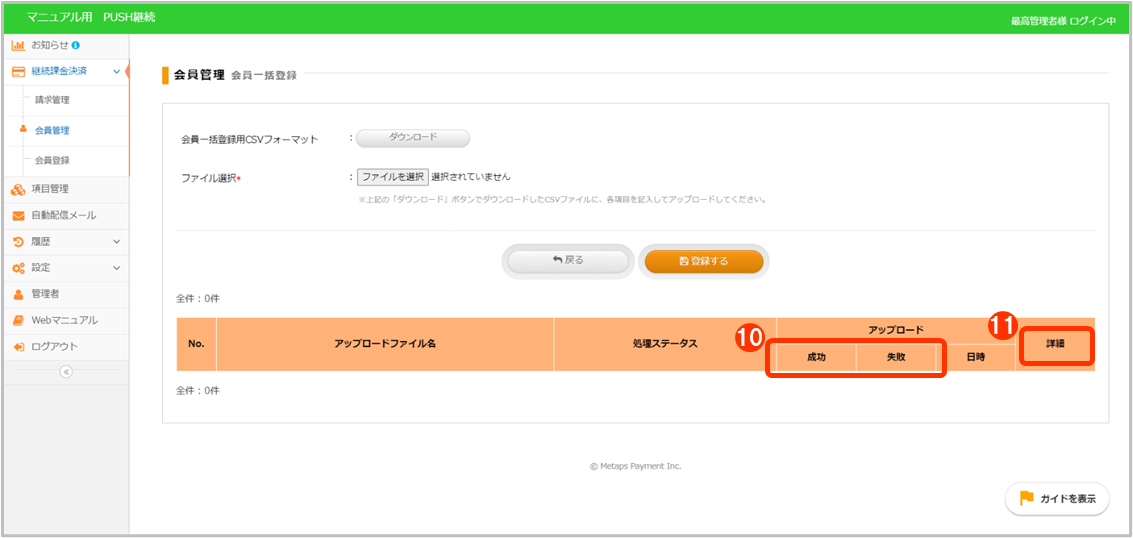The width and height of the screenshot is (1133, 538).
Task: Expand the 履歴 menu chevron
Action: [x=117, y=242]
